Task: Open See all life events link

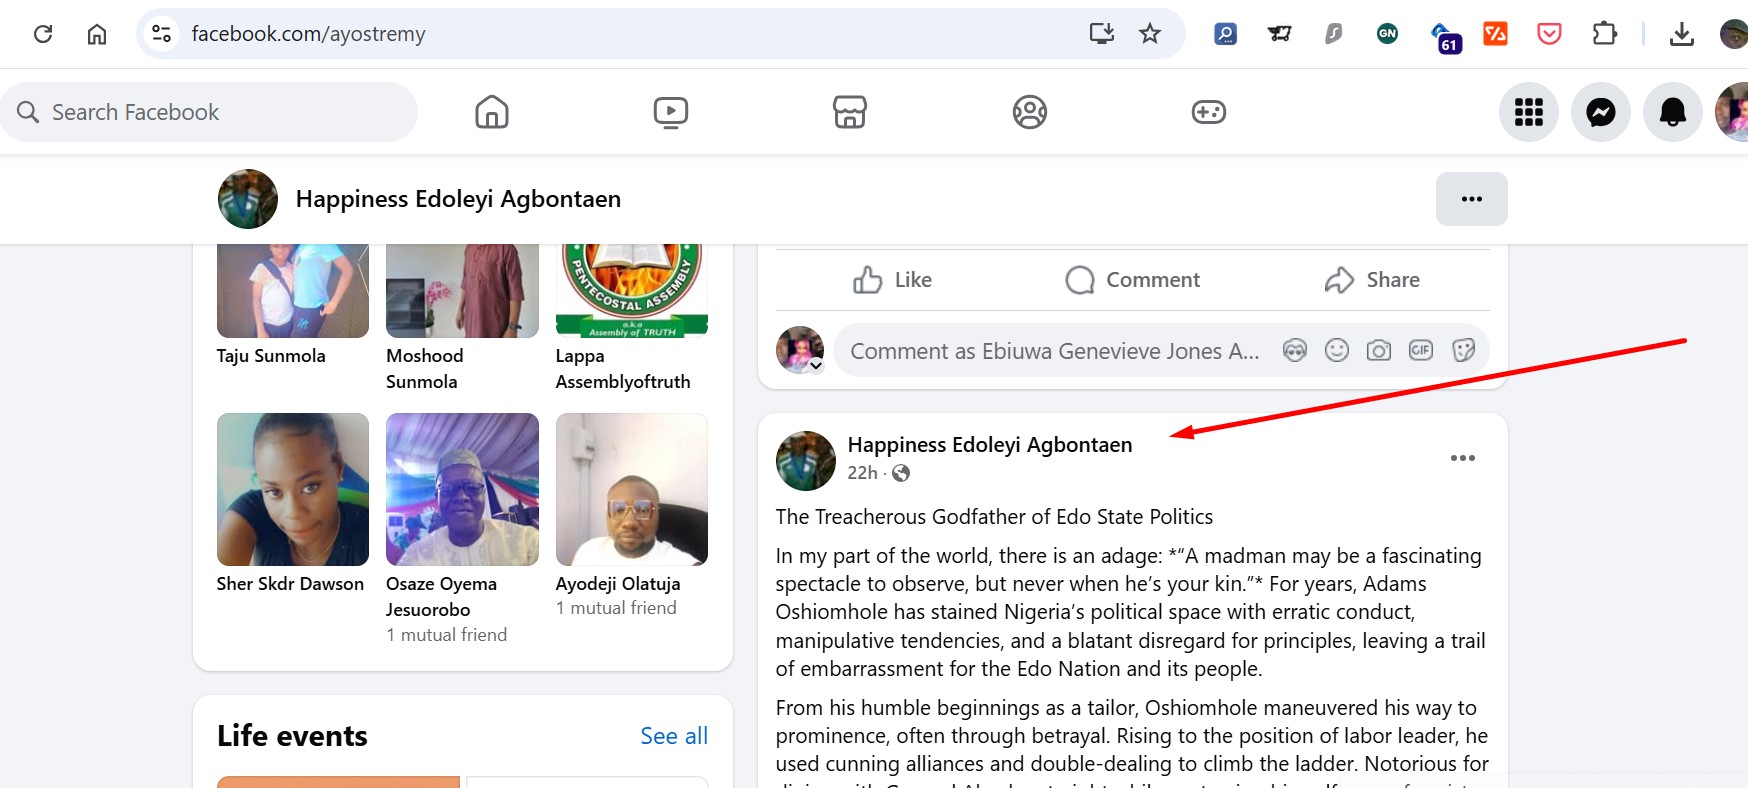Action: coord(673,736)
